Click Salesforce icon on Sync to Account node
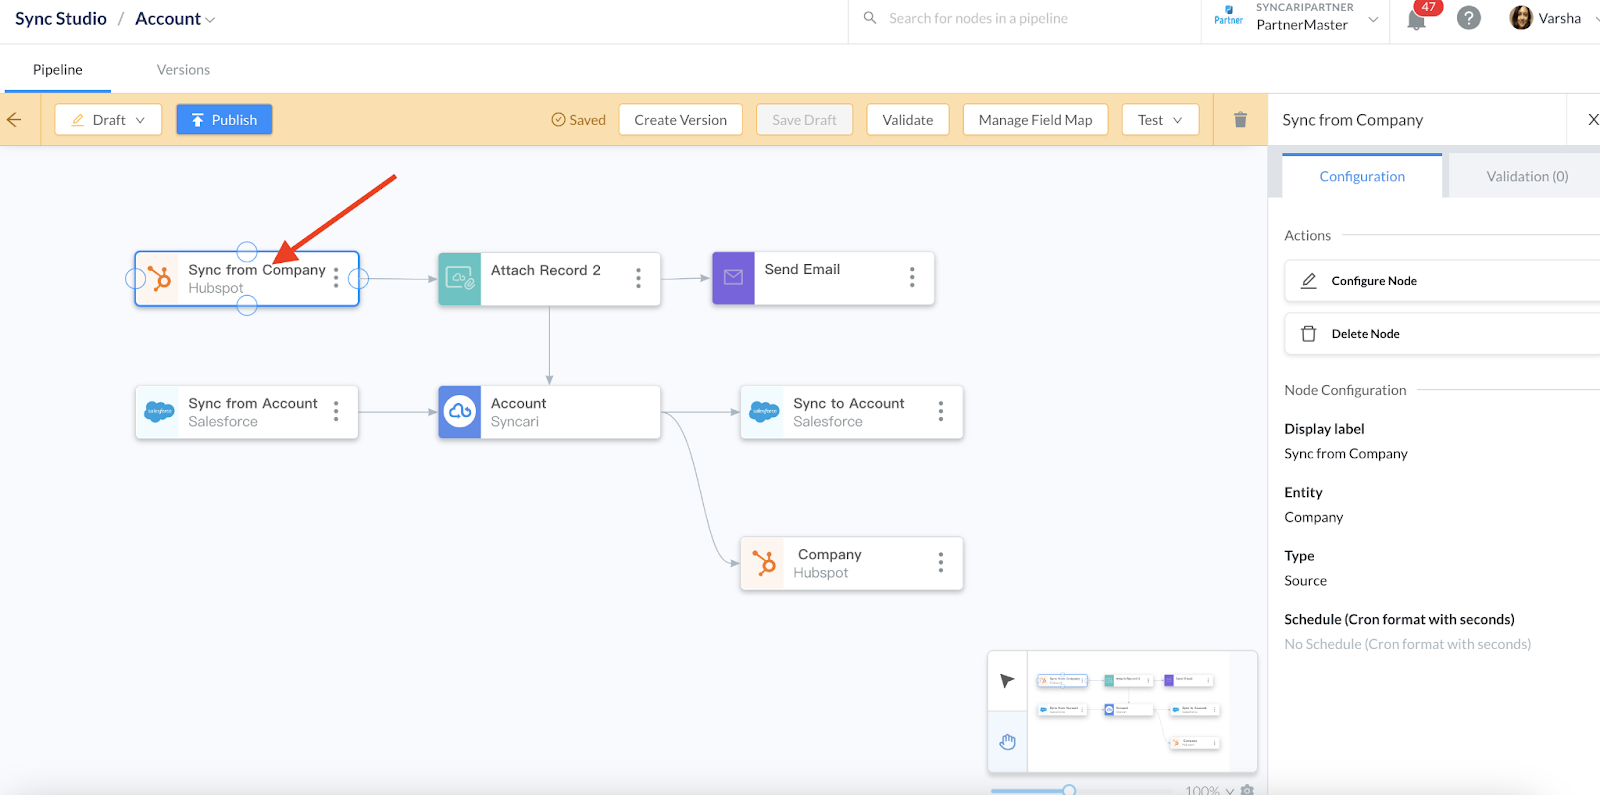Viewport: 1600px width, 795px height. tap(764, 411)
